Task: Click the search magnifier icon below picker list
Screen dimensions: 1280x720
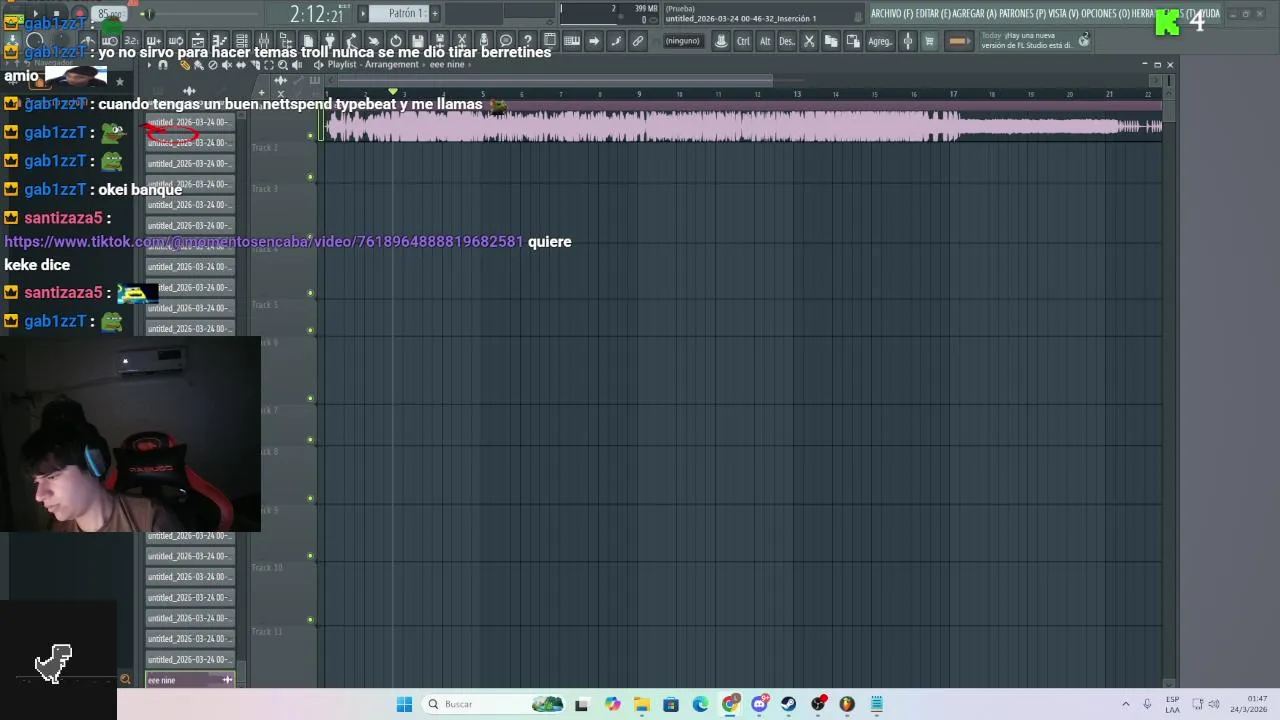Action: [125, 680]
